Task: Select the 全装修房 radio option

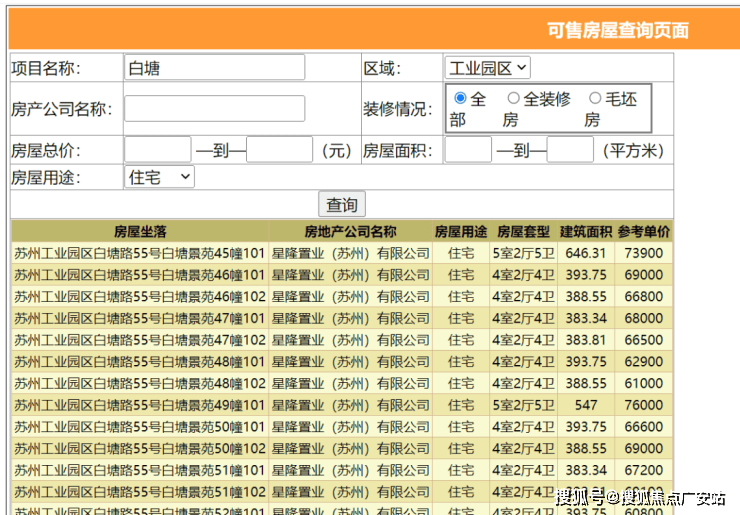Action: coord(514,98)
